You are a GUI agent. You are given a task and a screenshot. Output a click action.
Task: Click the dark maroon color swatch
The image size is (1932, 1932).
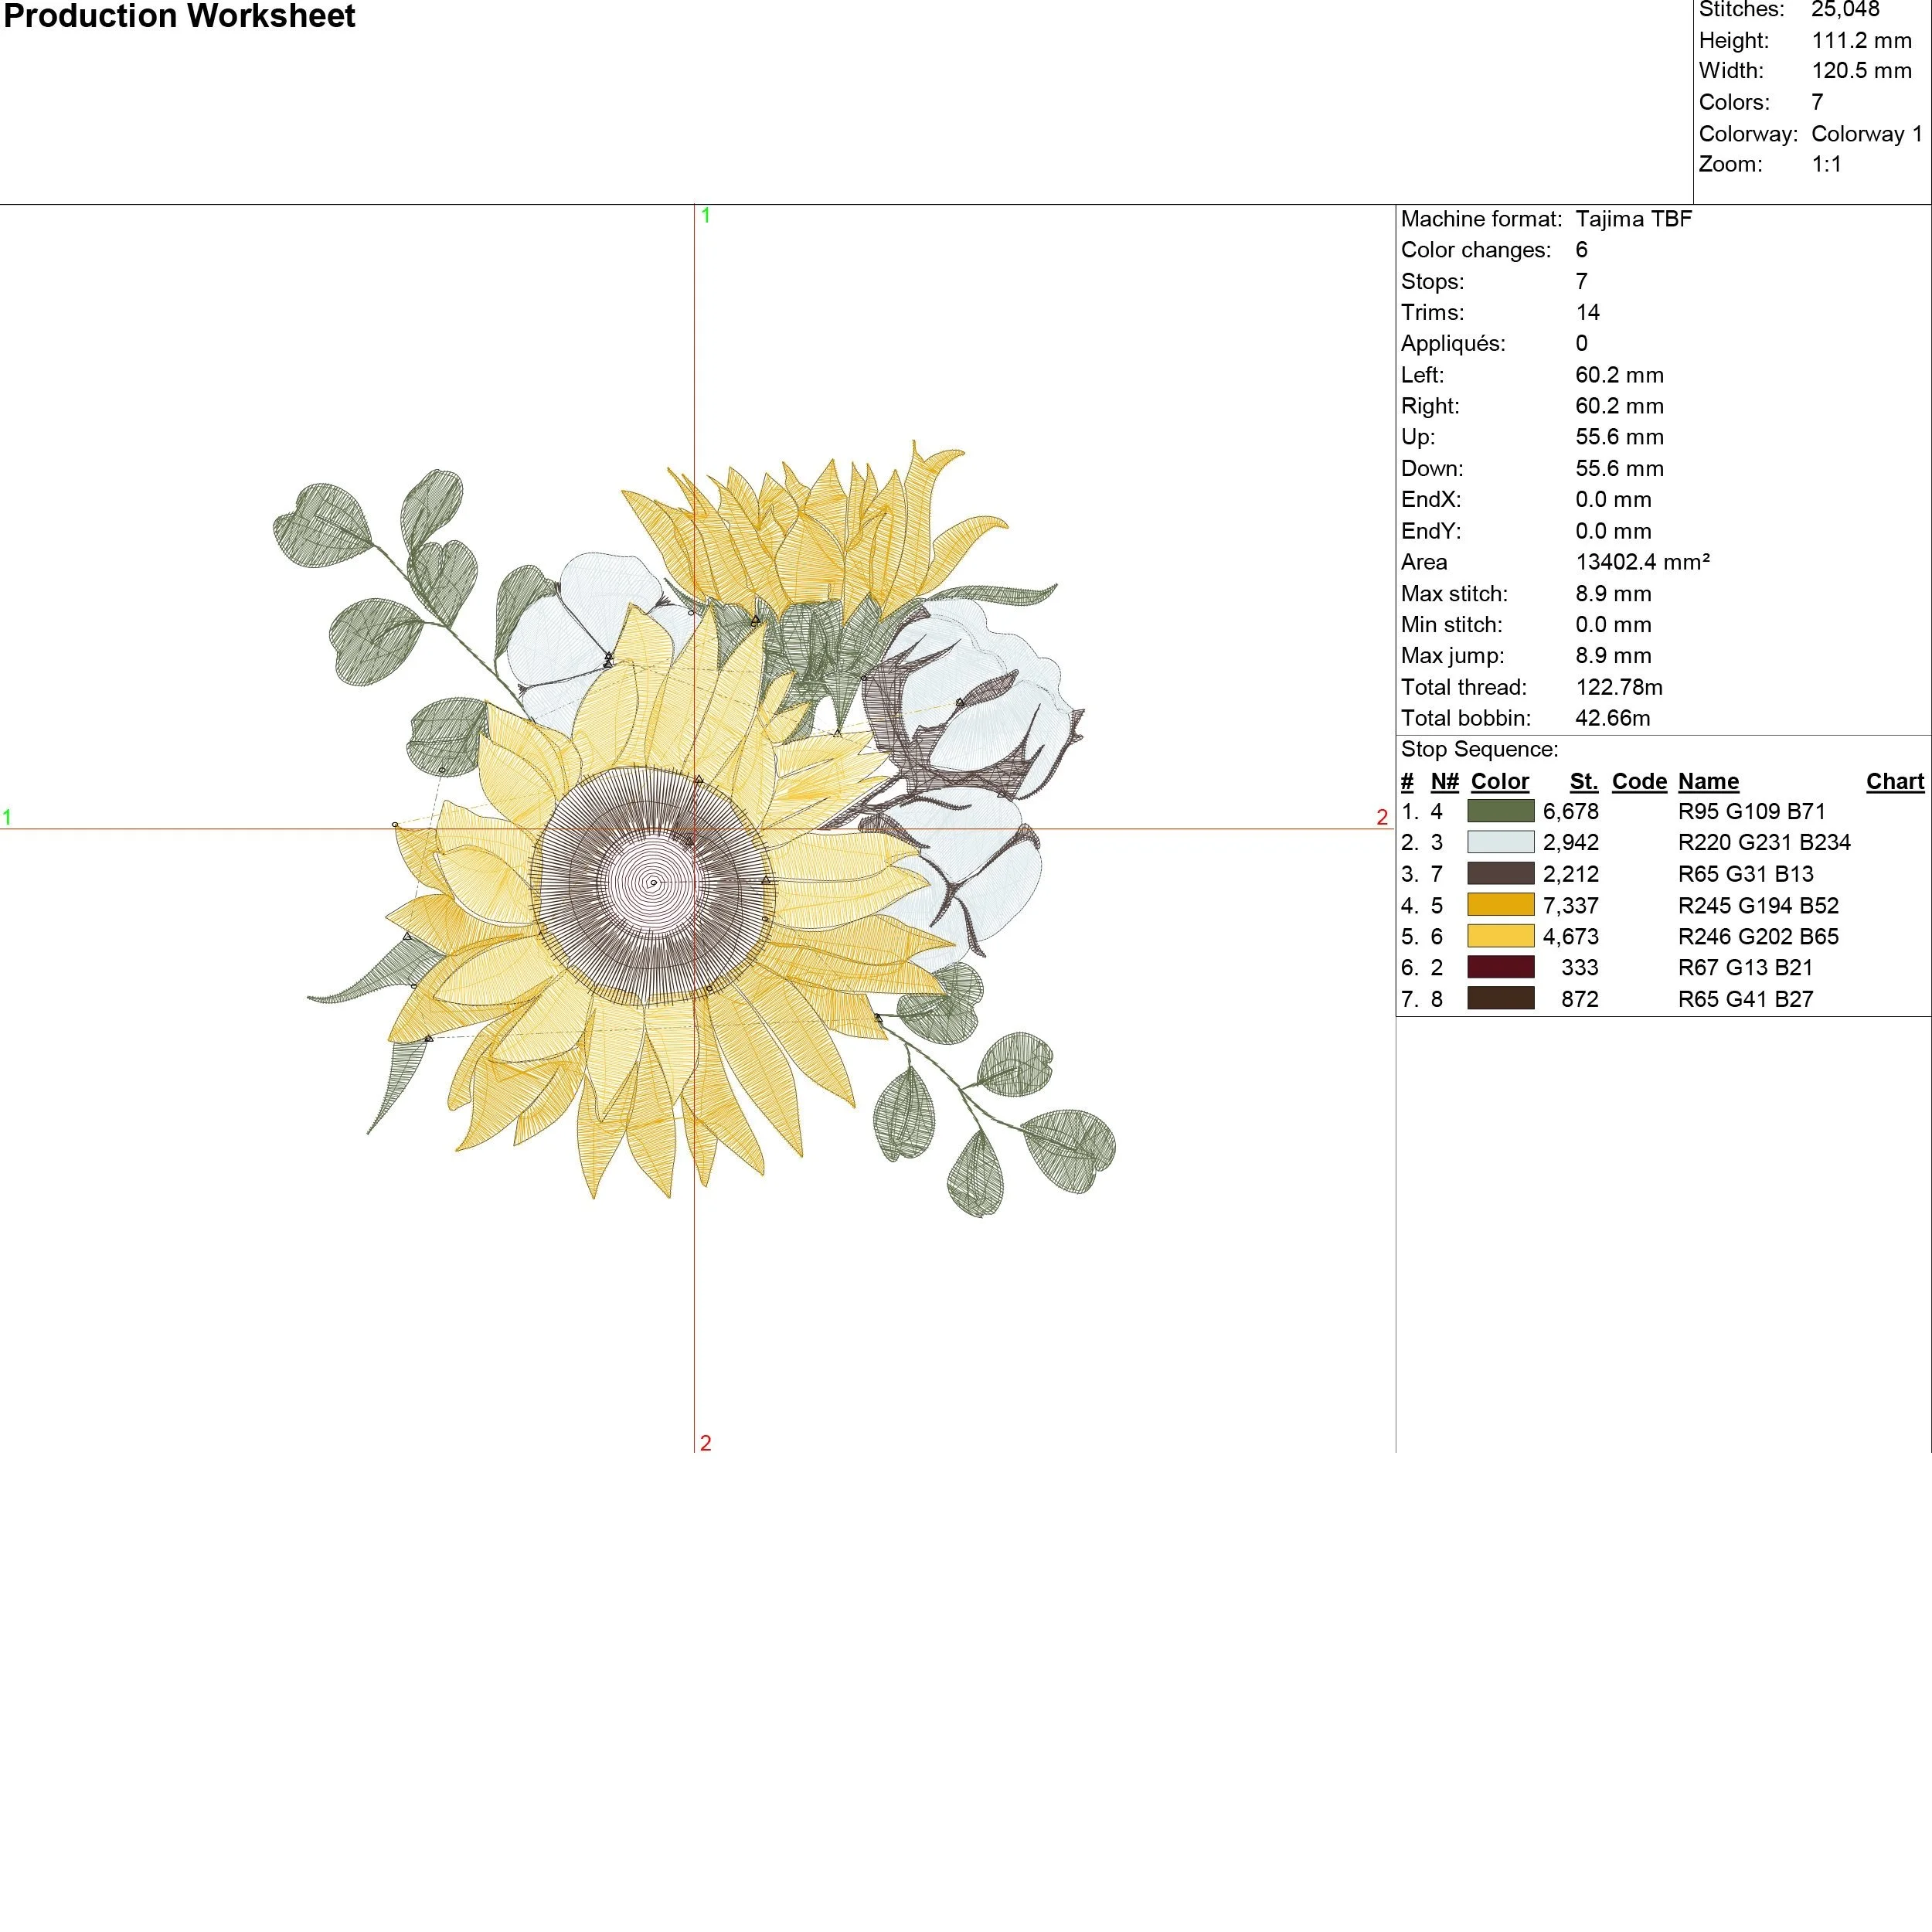1500,967
